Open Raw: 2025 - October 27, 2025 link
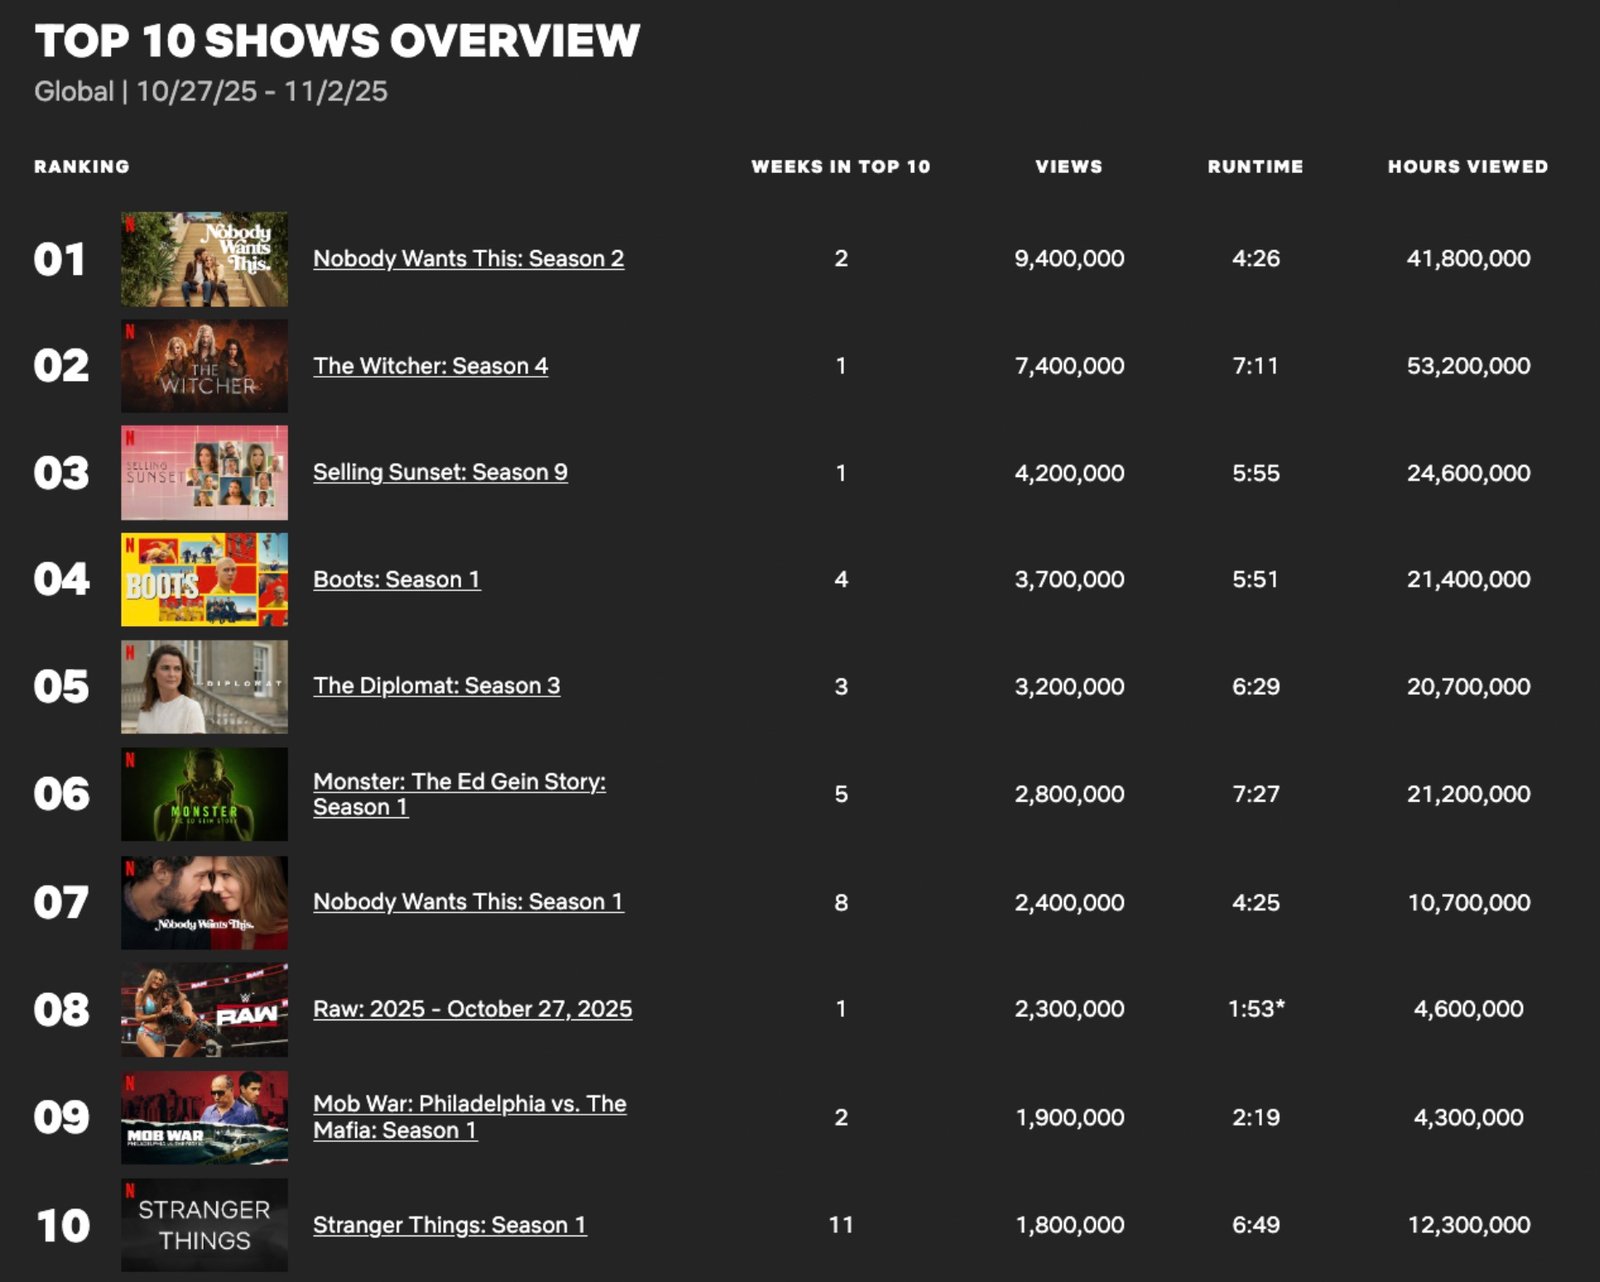Image resolution: width=1600 pixels, height=1282 pixels. coord(472,1009)
